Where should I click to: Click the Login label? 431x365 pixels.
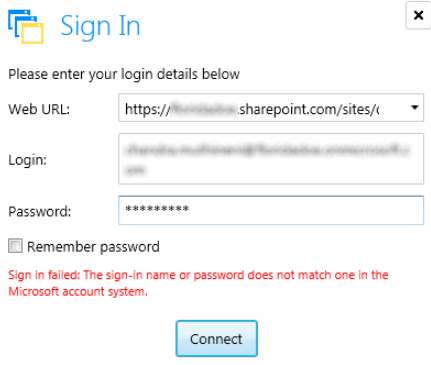27,160
